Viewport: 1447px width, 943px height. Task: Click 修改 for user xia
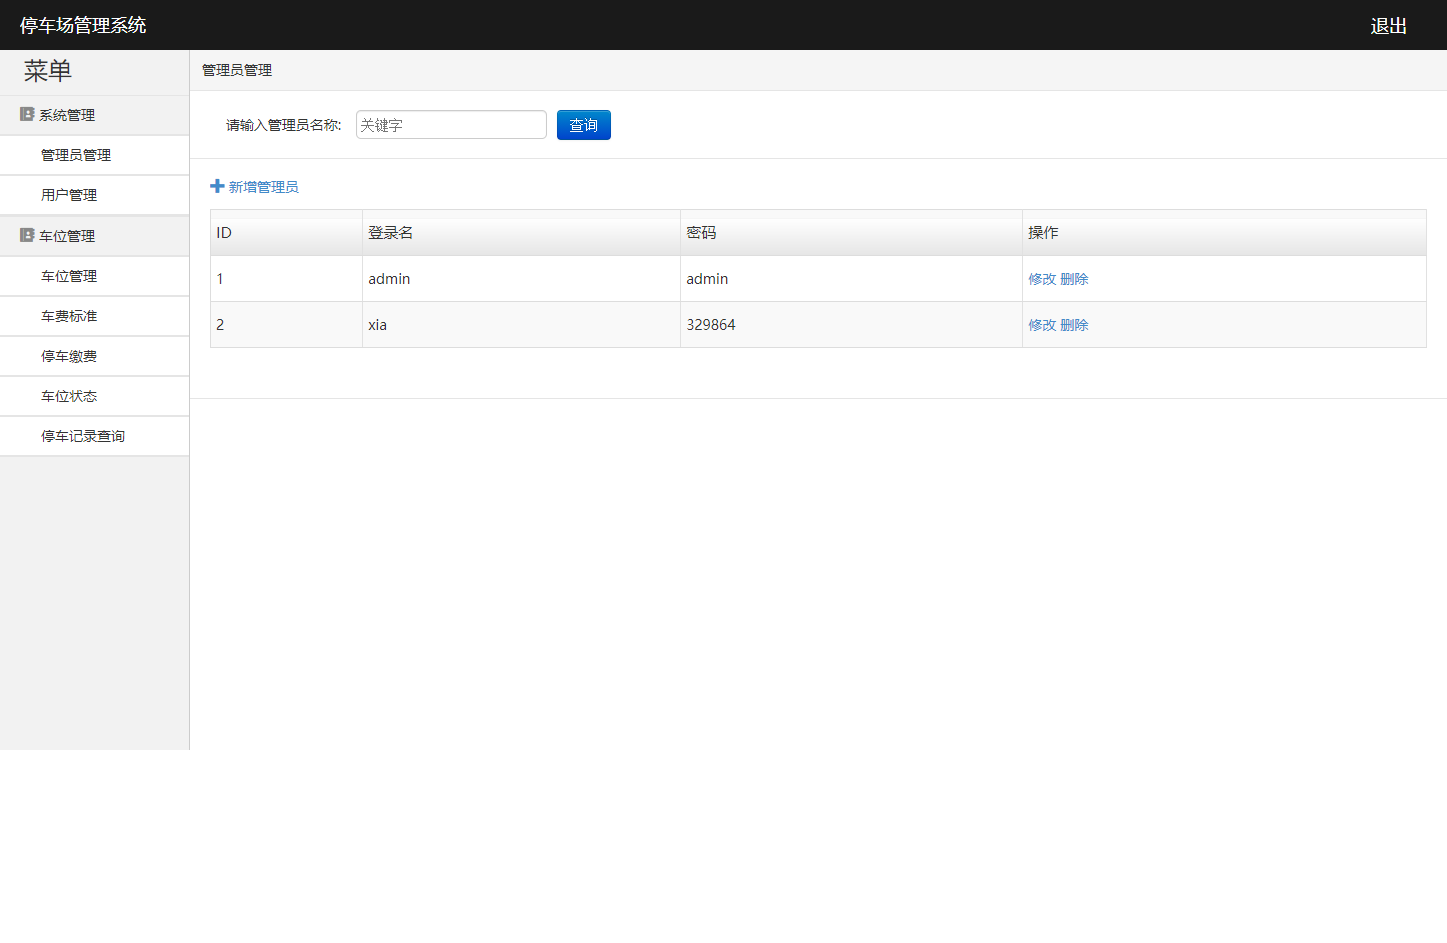coord(1042,326)
